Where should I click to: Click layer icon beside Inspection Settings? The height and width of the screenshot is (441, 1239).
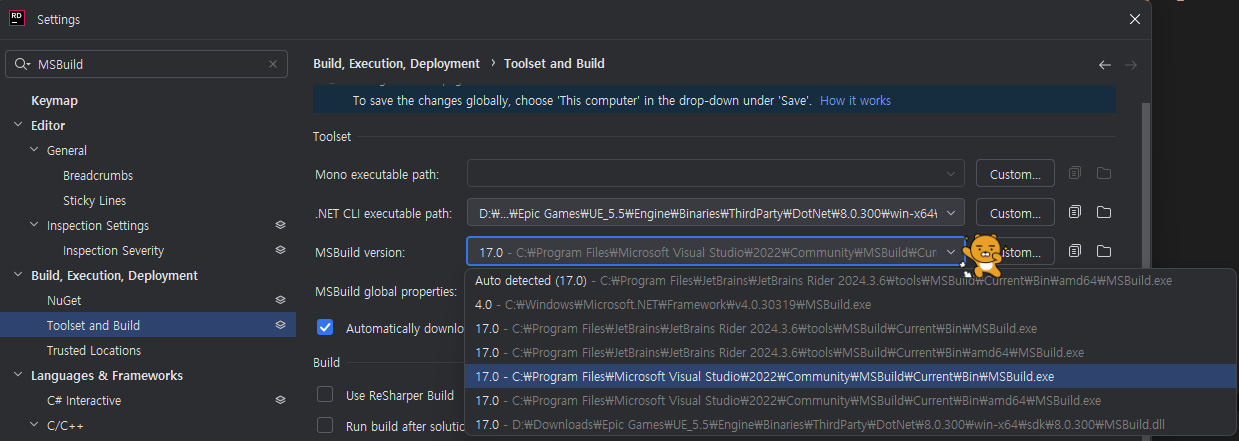pyautogui.click(x=281, y=226)
